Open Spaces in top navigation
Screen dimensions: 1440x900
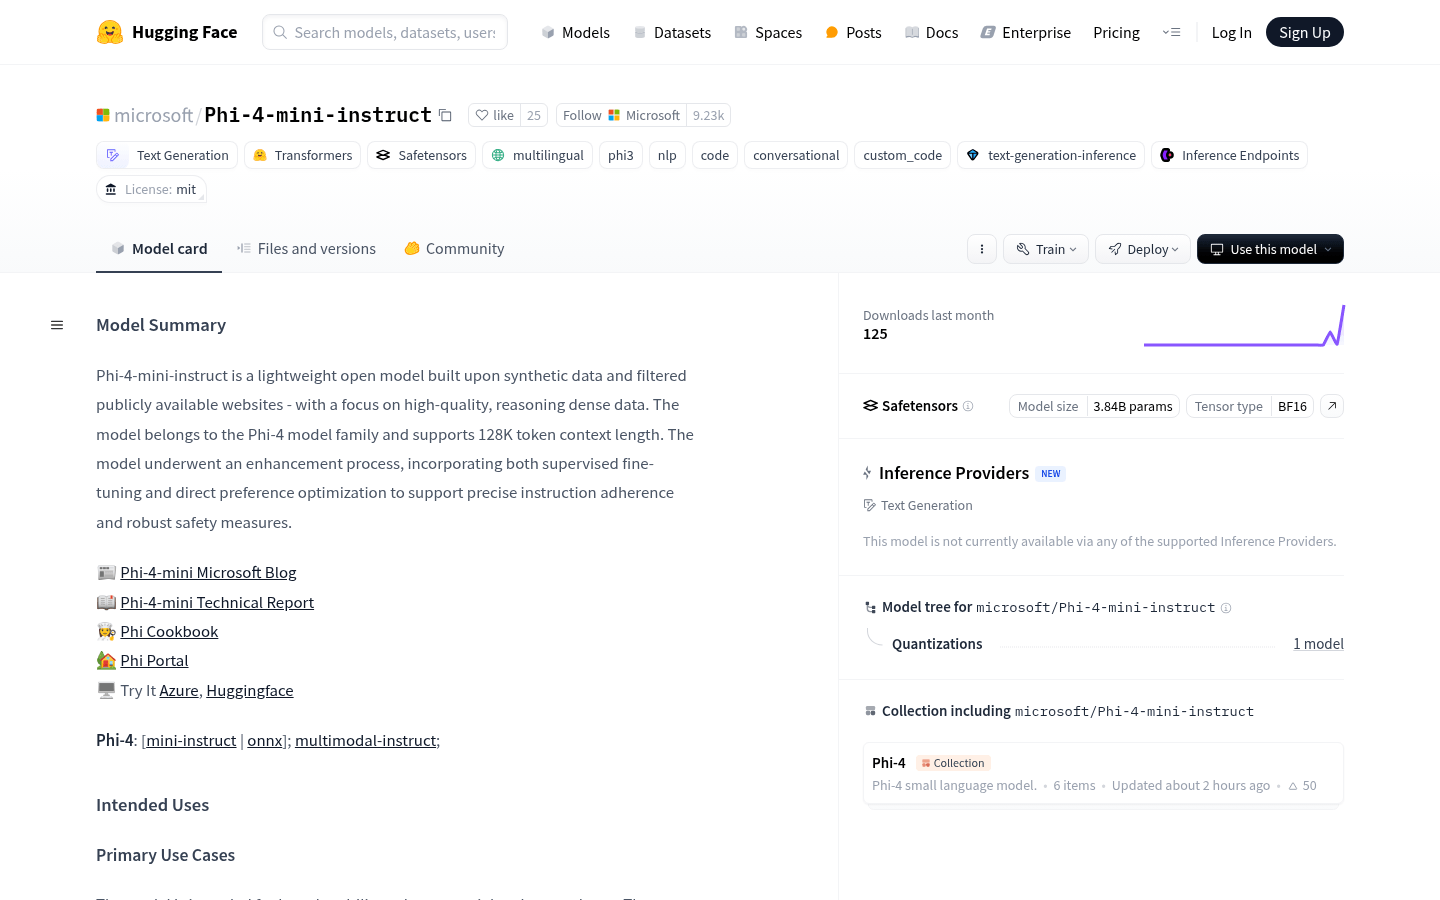[x=768, y=32]
